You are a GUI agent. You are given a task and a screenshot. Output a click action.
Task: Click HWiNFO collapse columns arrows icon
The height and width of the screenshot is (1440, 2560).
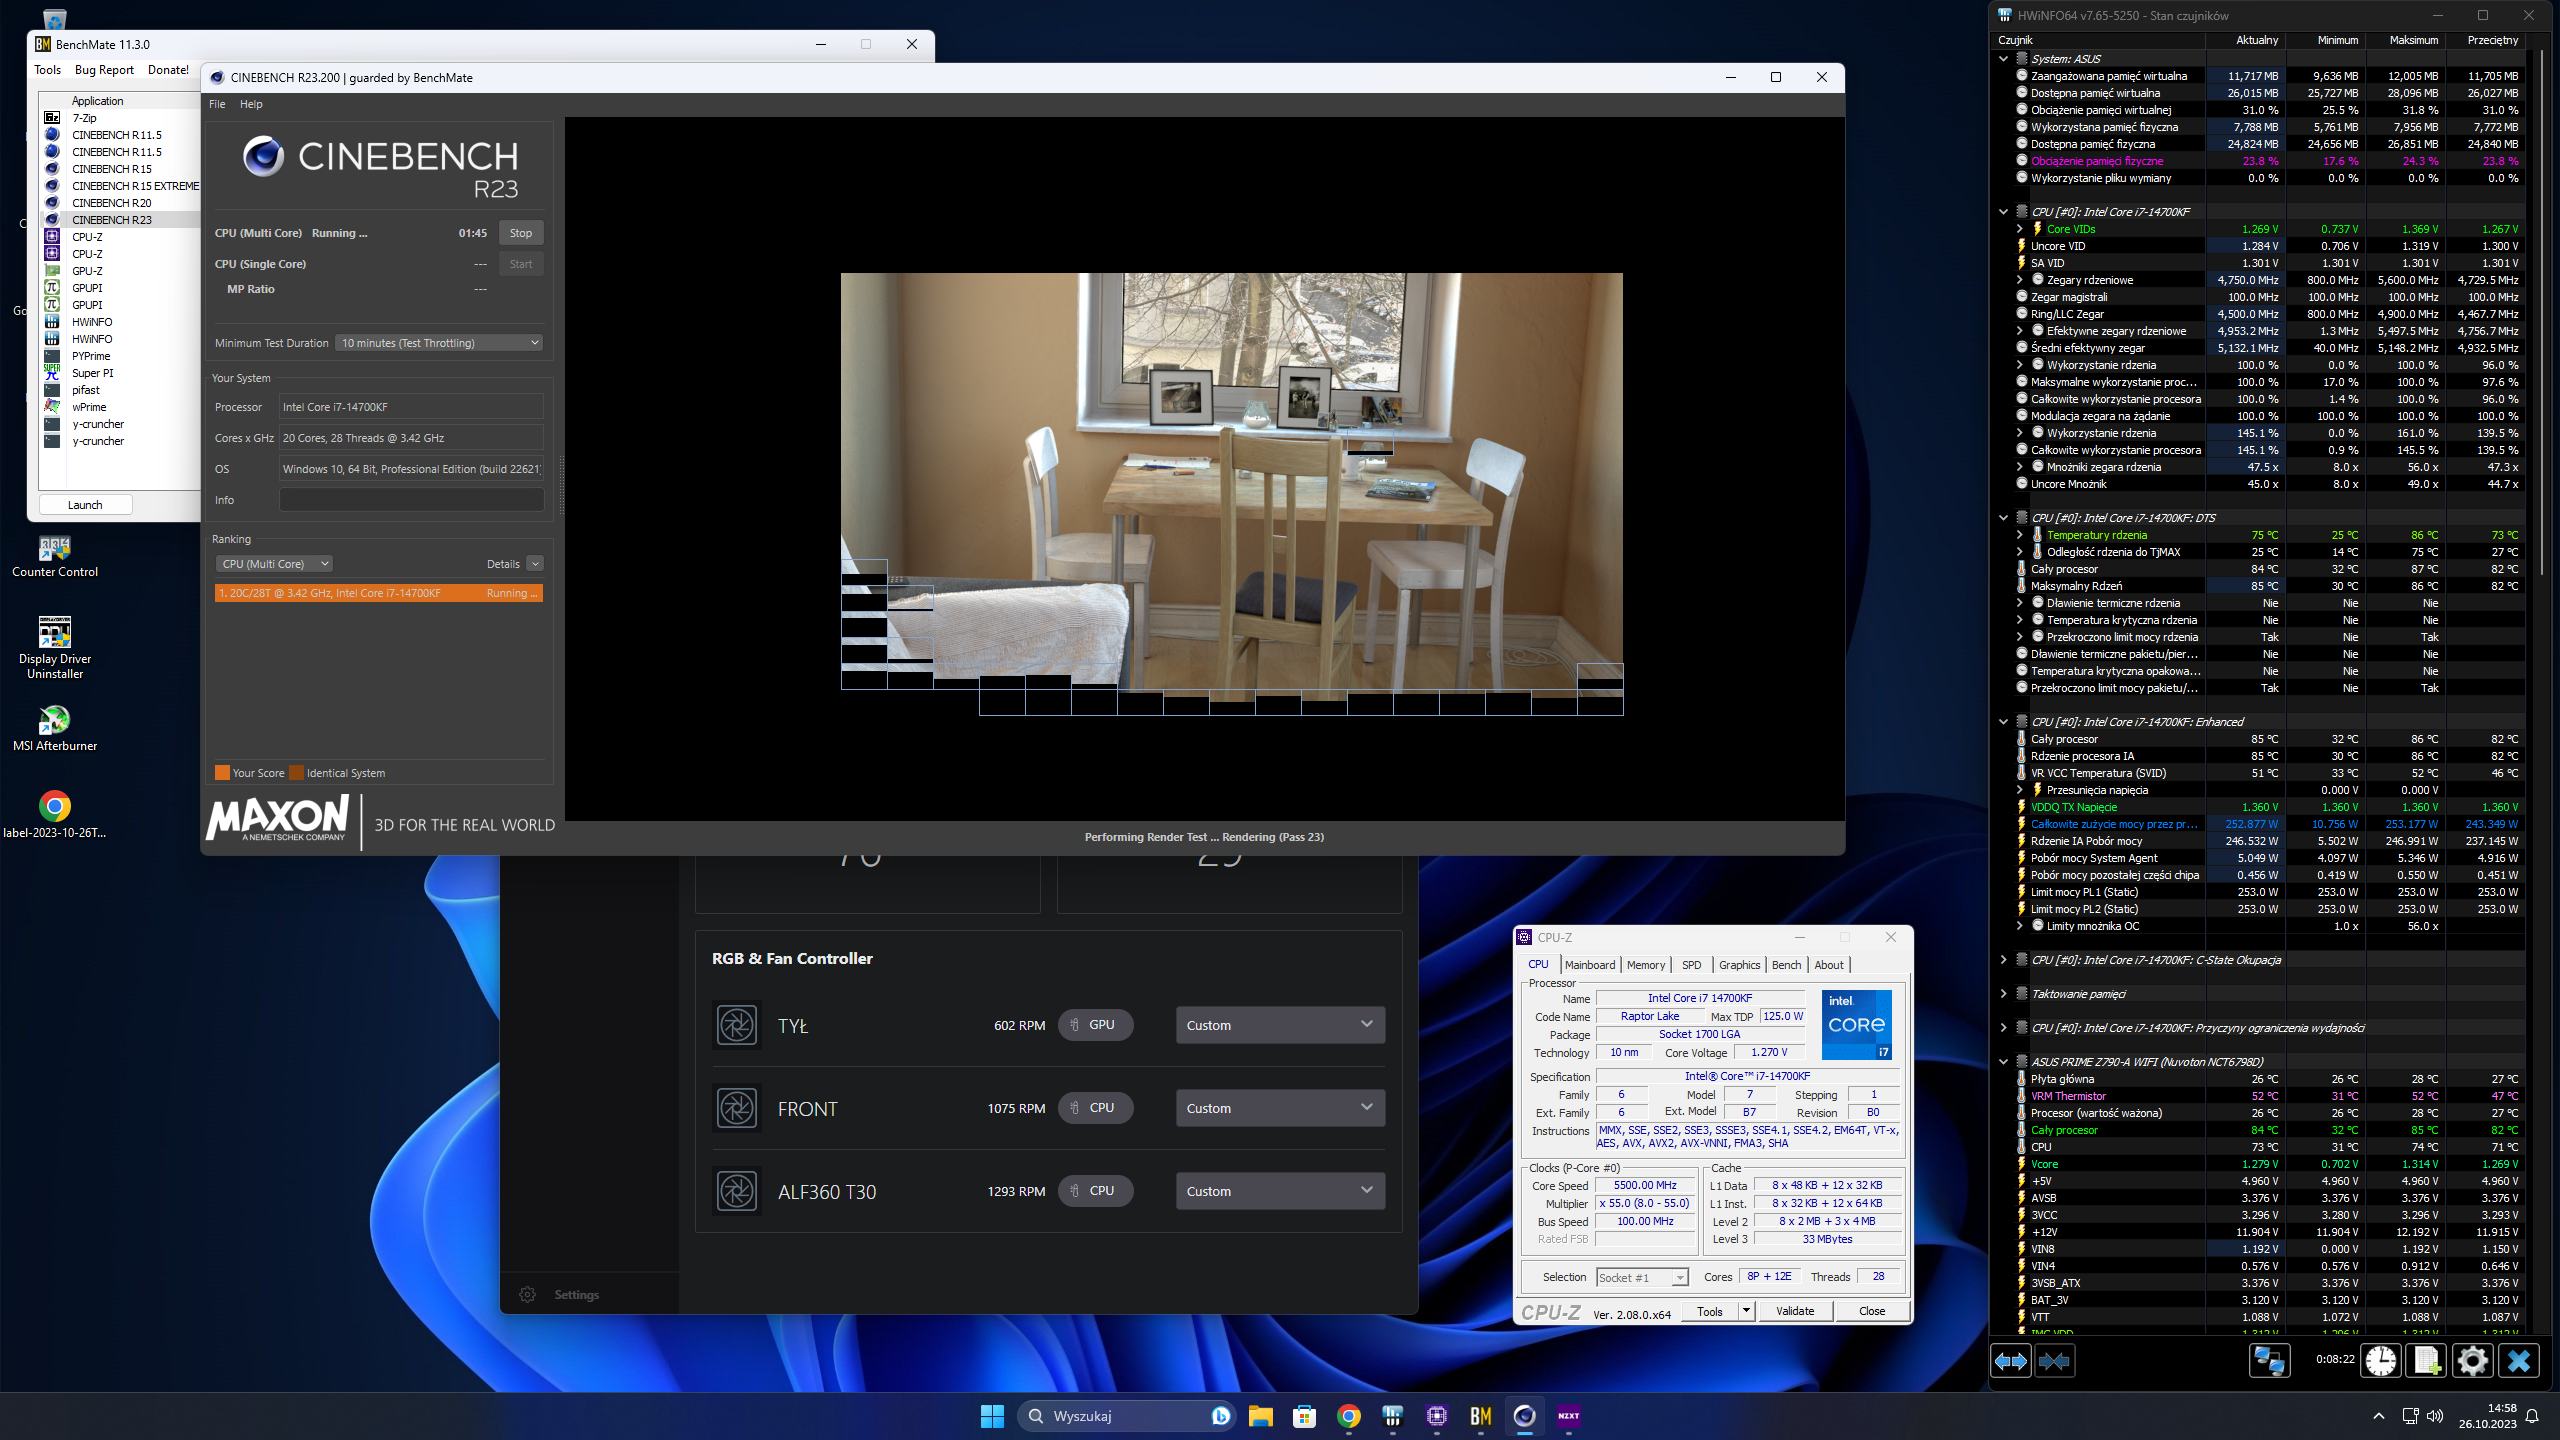click(x=2054, y=1361)
